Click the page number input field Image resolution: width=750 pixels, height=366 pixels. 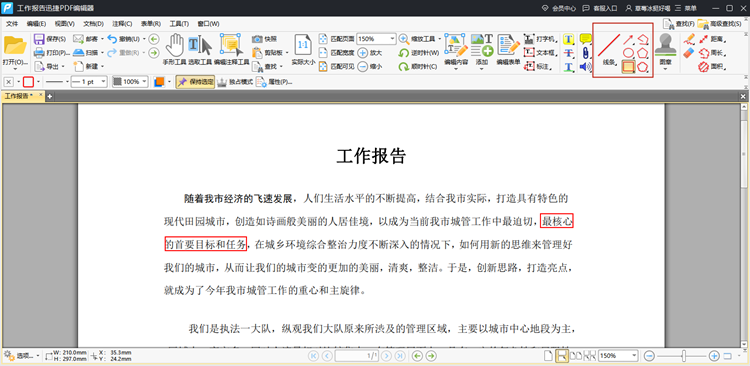357,355
